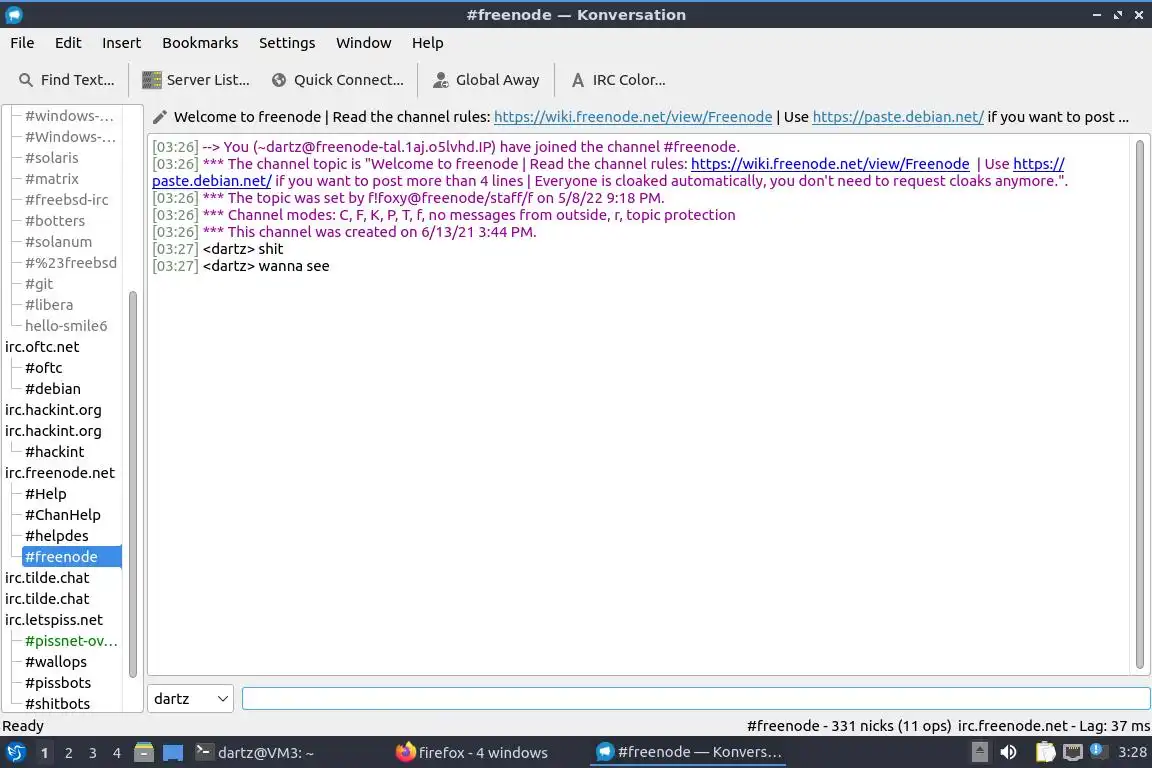This screenshot has height=768, width=1152.
Task: Click the Lag: 37 ms status text
Action: (1114, 726)
